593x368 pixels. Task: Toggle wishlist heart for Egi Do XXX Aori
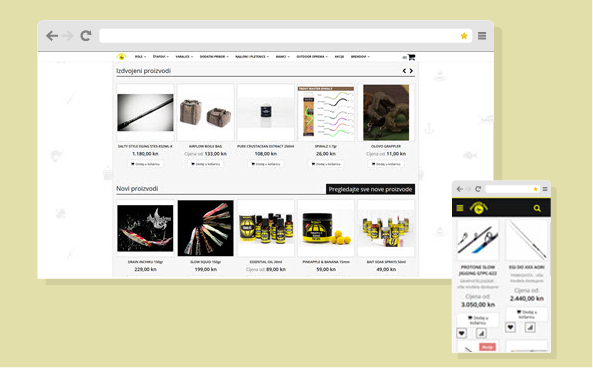(x=510, y=327)
